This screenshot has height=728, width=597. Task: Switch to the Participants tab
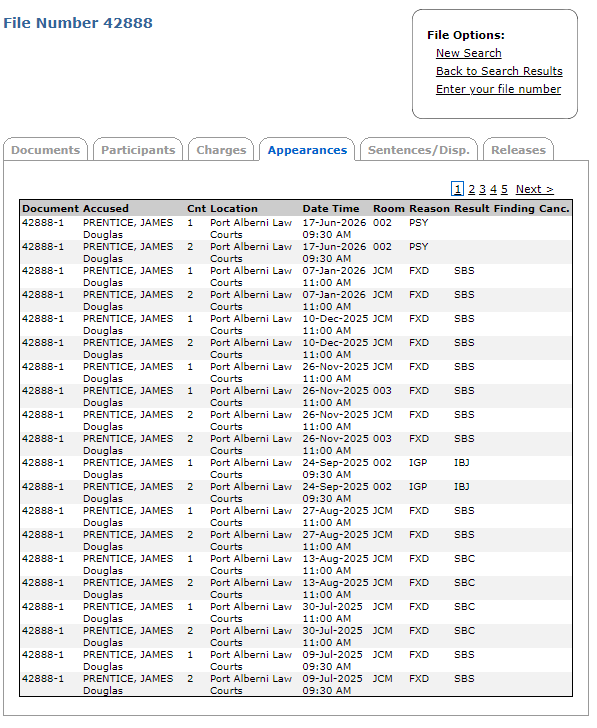pos(138,150)
